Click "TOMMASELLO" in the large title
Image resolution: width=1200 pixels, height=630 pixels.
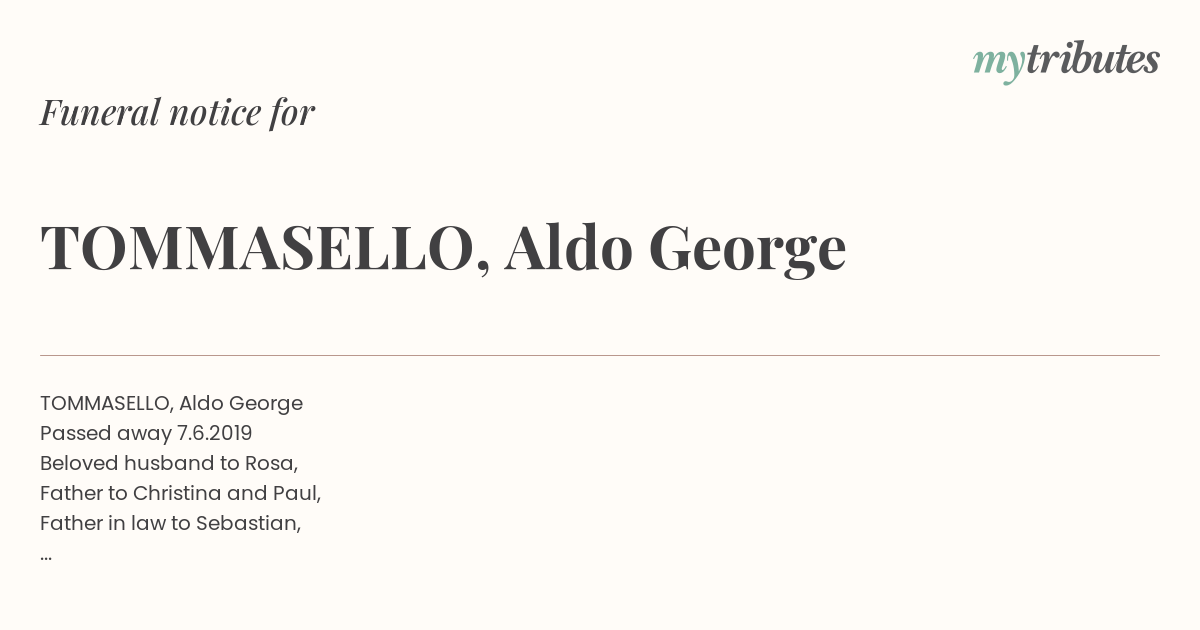258,248
